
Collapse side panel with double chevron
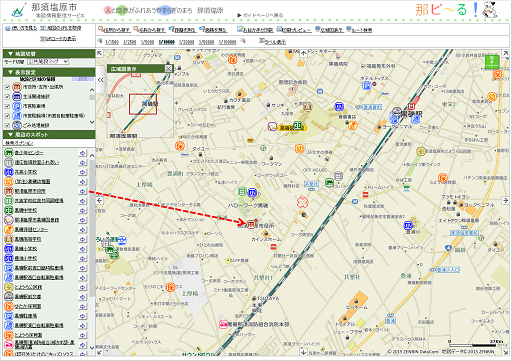pyautogui.click(x=101, y=80)
